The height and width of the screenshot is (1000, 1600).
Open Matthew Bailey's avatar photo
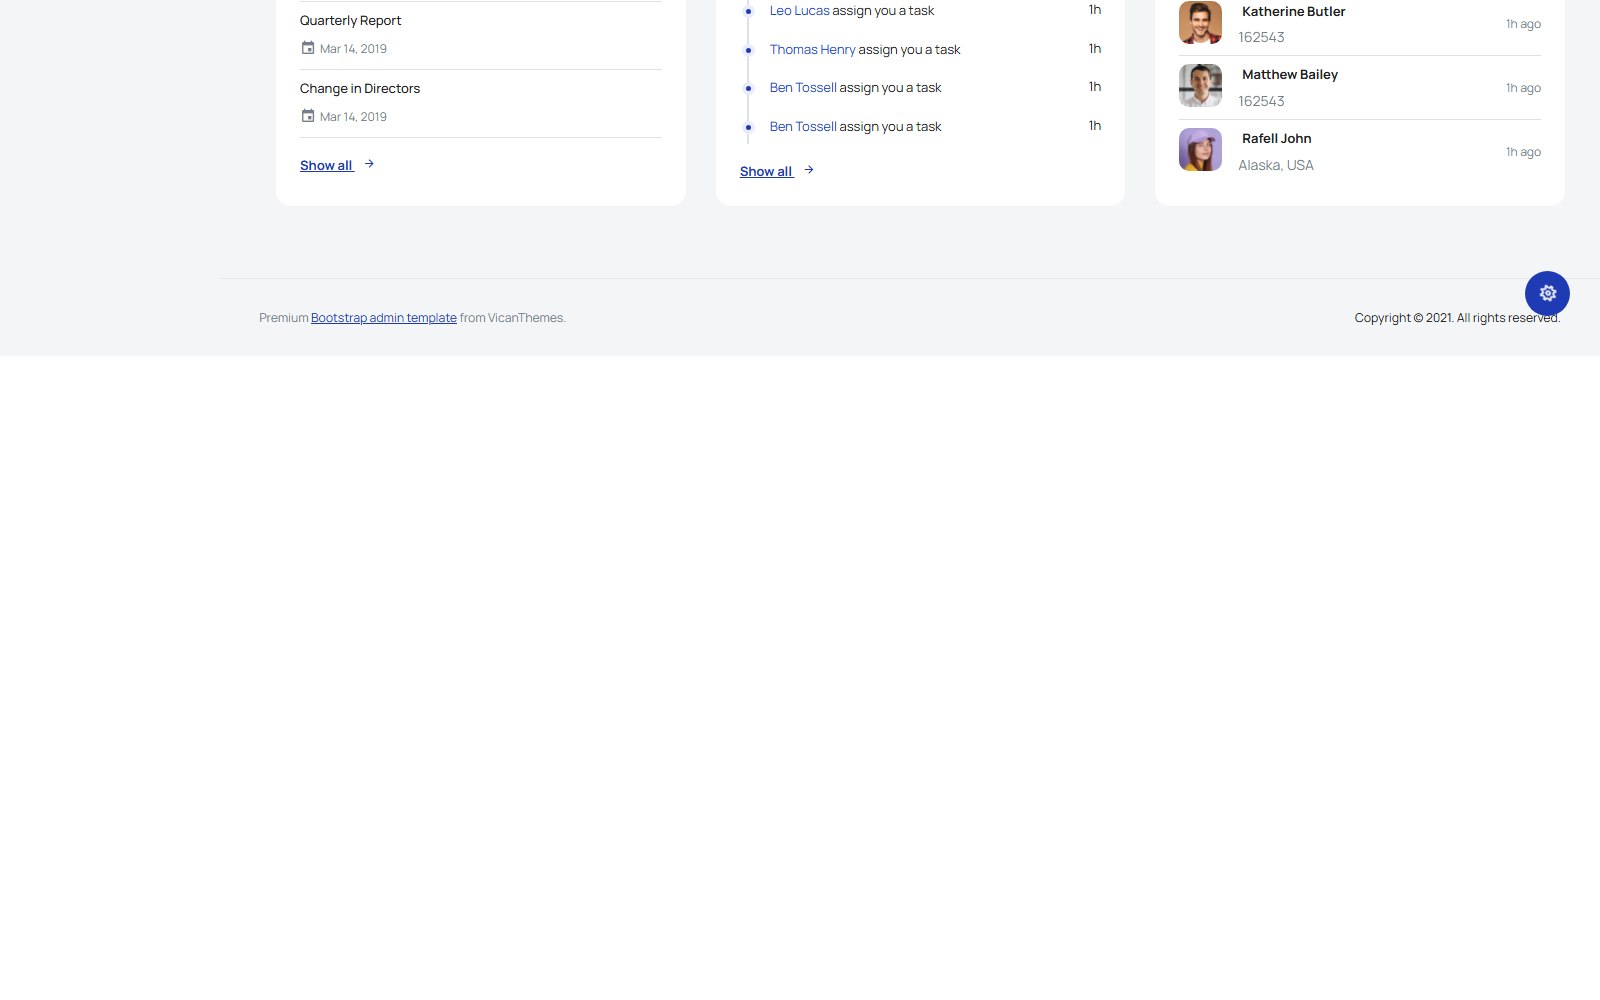click(x=1200, y=86)
